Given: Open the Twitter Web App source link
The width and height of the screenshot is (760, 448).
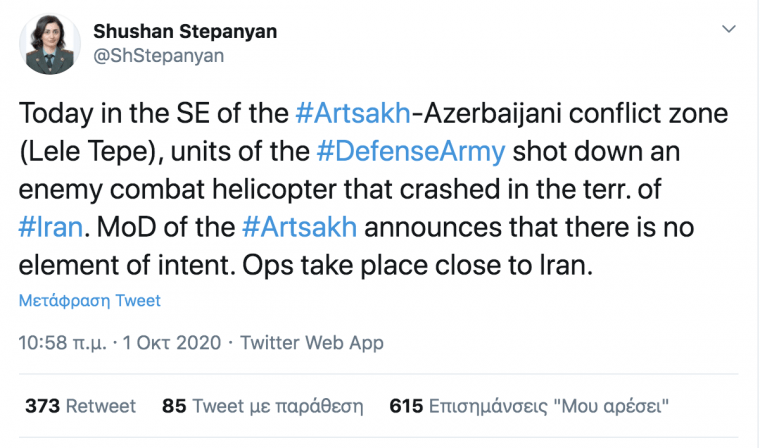Looking at the screenshot, I should coord(312,343).
